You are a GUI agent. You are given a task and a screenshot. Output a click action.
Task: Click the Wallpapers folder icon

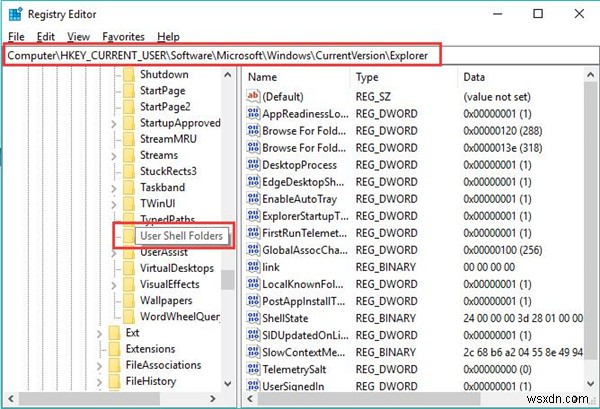pos(129,300)
